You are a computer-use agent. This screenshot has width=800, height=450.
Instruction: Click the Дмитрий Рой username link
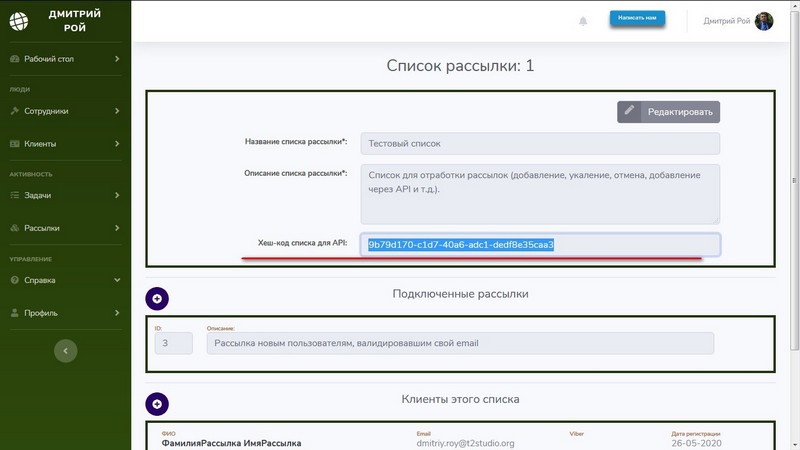(726, 21)
